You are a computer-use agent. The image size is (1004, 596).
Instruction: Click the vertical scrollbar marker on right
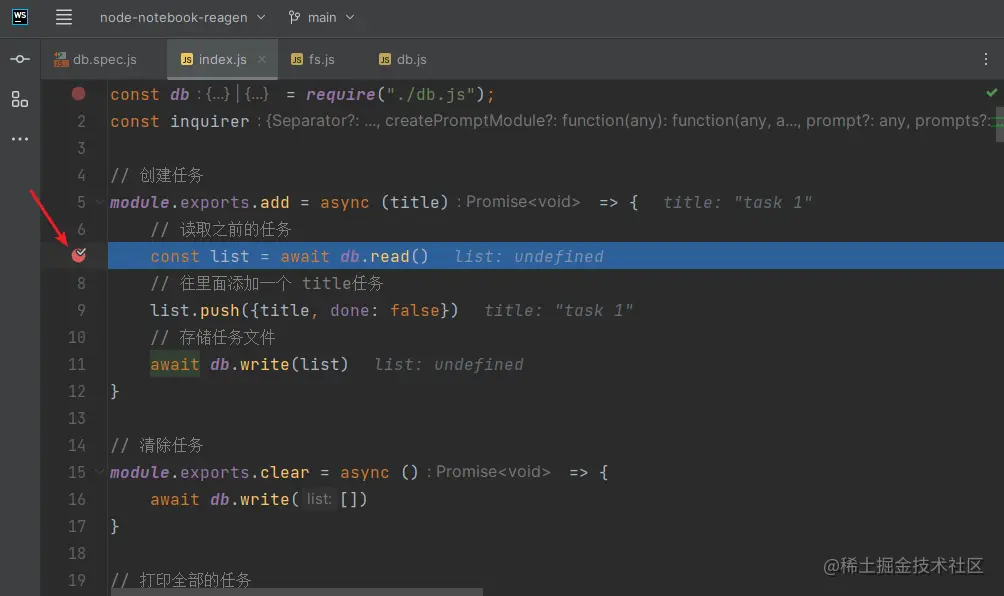(x=1000, y=124)
